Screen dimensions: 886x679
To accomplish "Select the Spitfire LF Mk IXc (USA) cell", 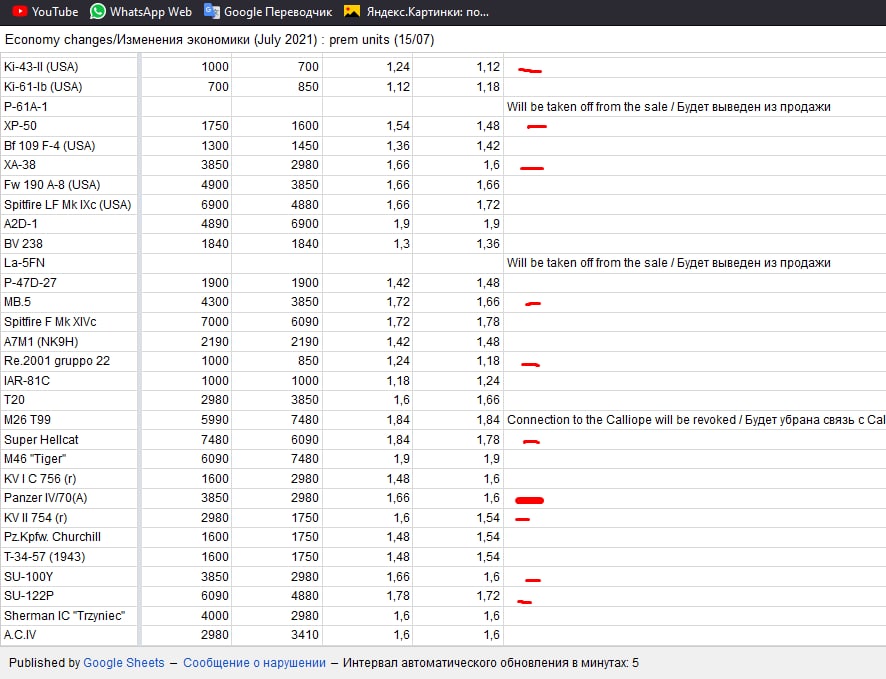I will coord(67,204).
